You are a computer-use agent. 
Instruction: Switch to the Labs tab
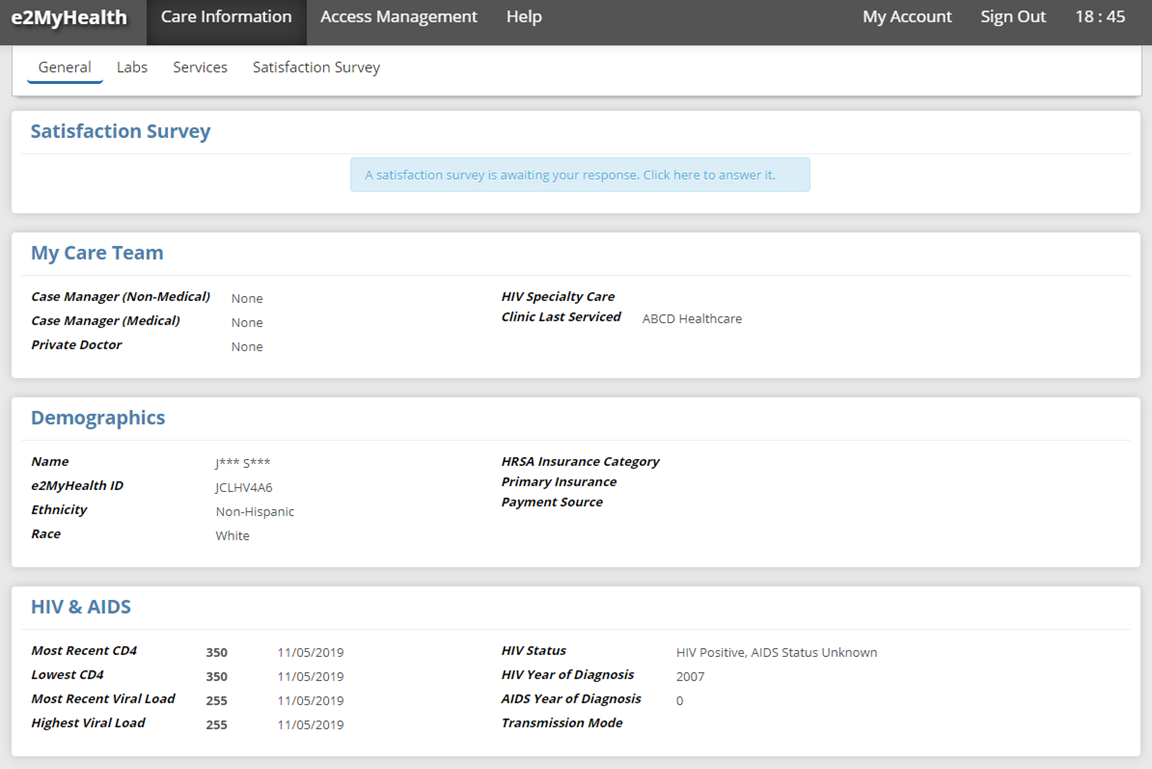pyautogui.click(x=132, y=67)
